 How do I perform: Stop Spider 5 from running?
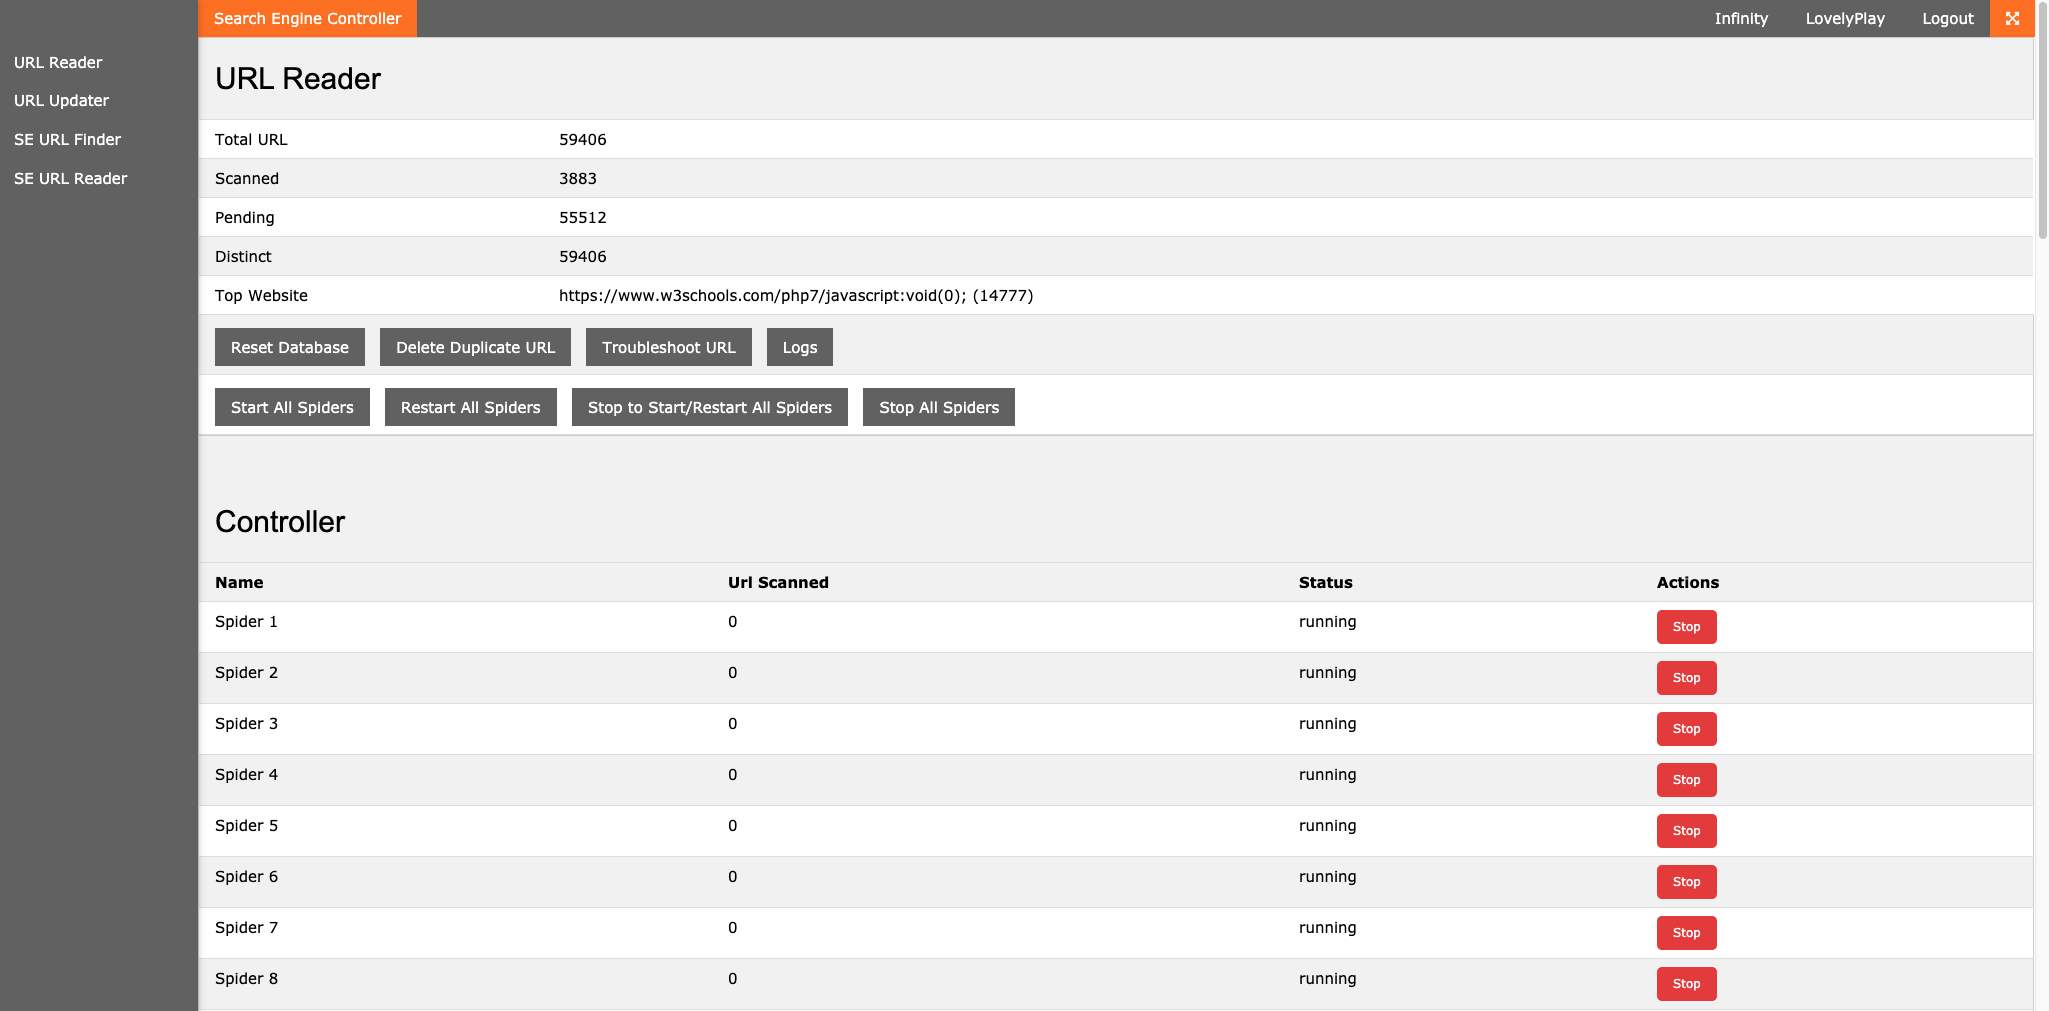coord(1686,831)
